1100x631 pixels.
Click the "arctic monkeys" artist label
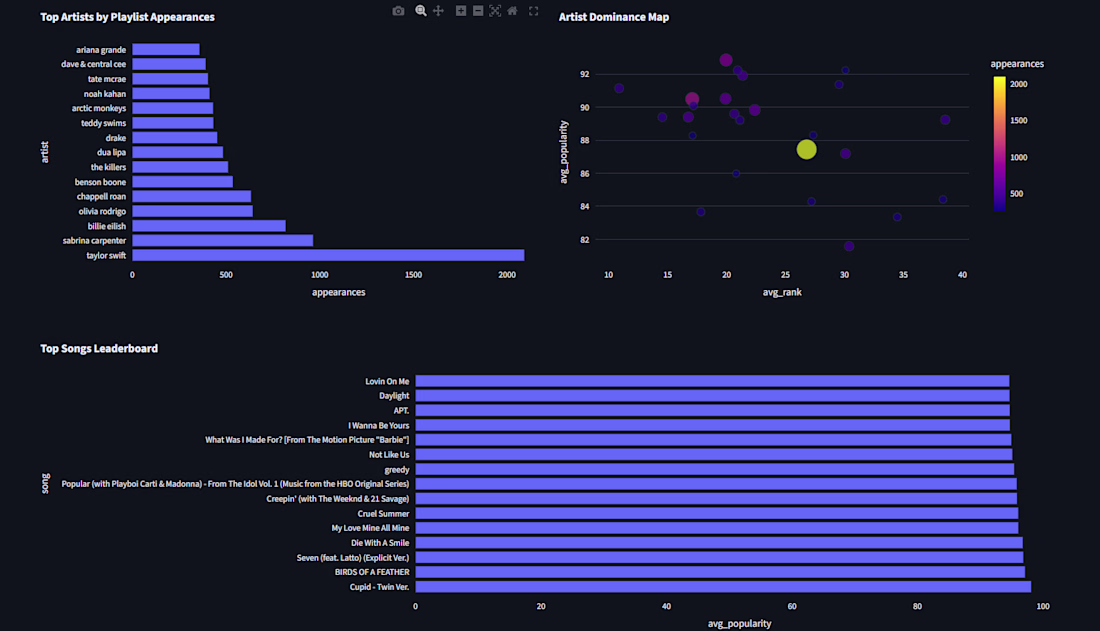pos(99,108)
